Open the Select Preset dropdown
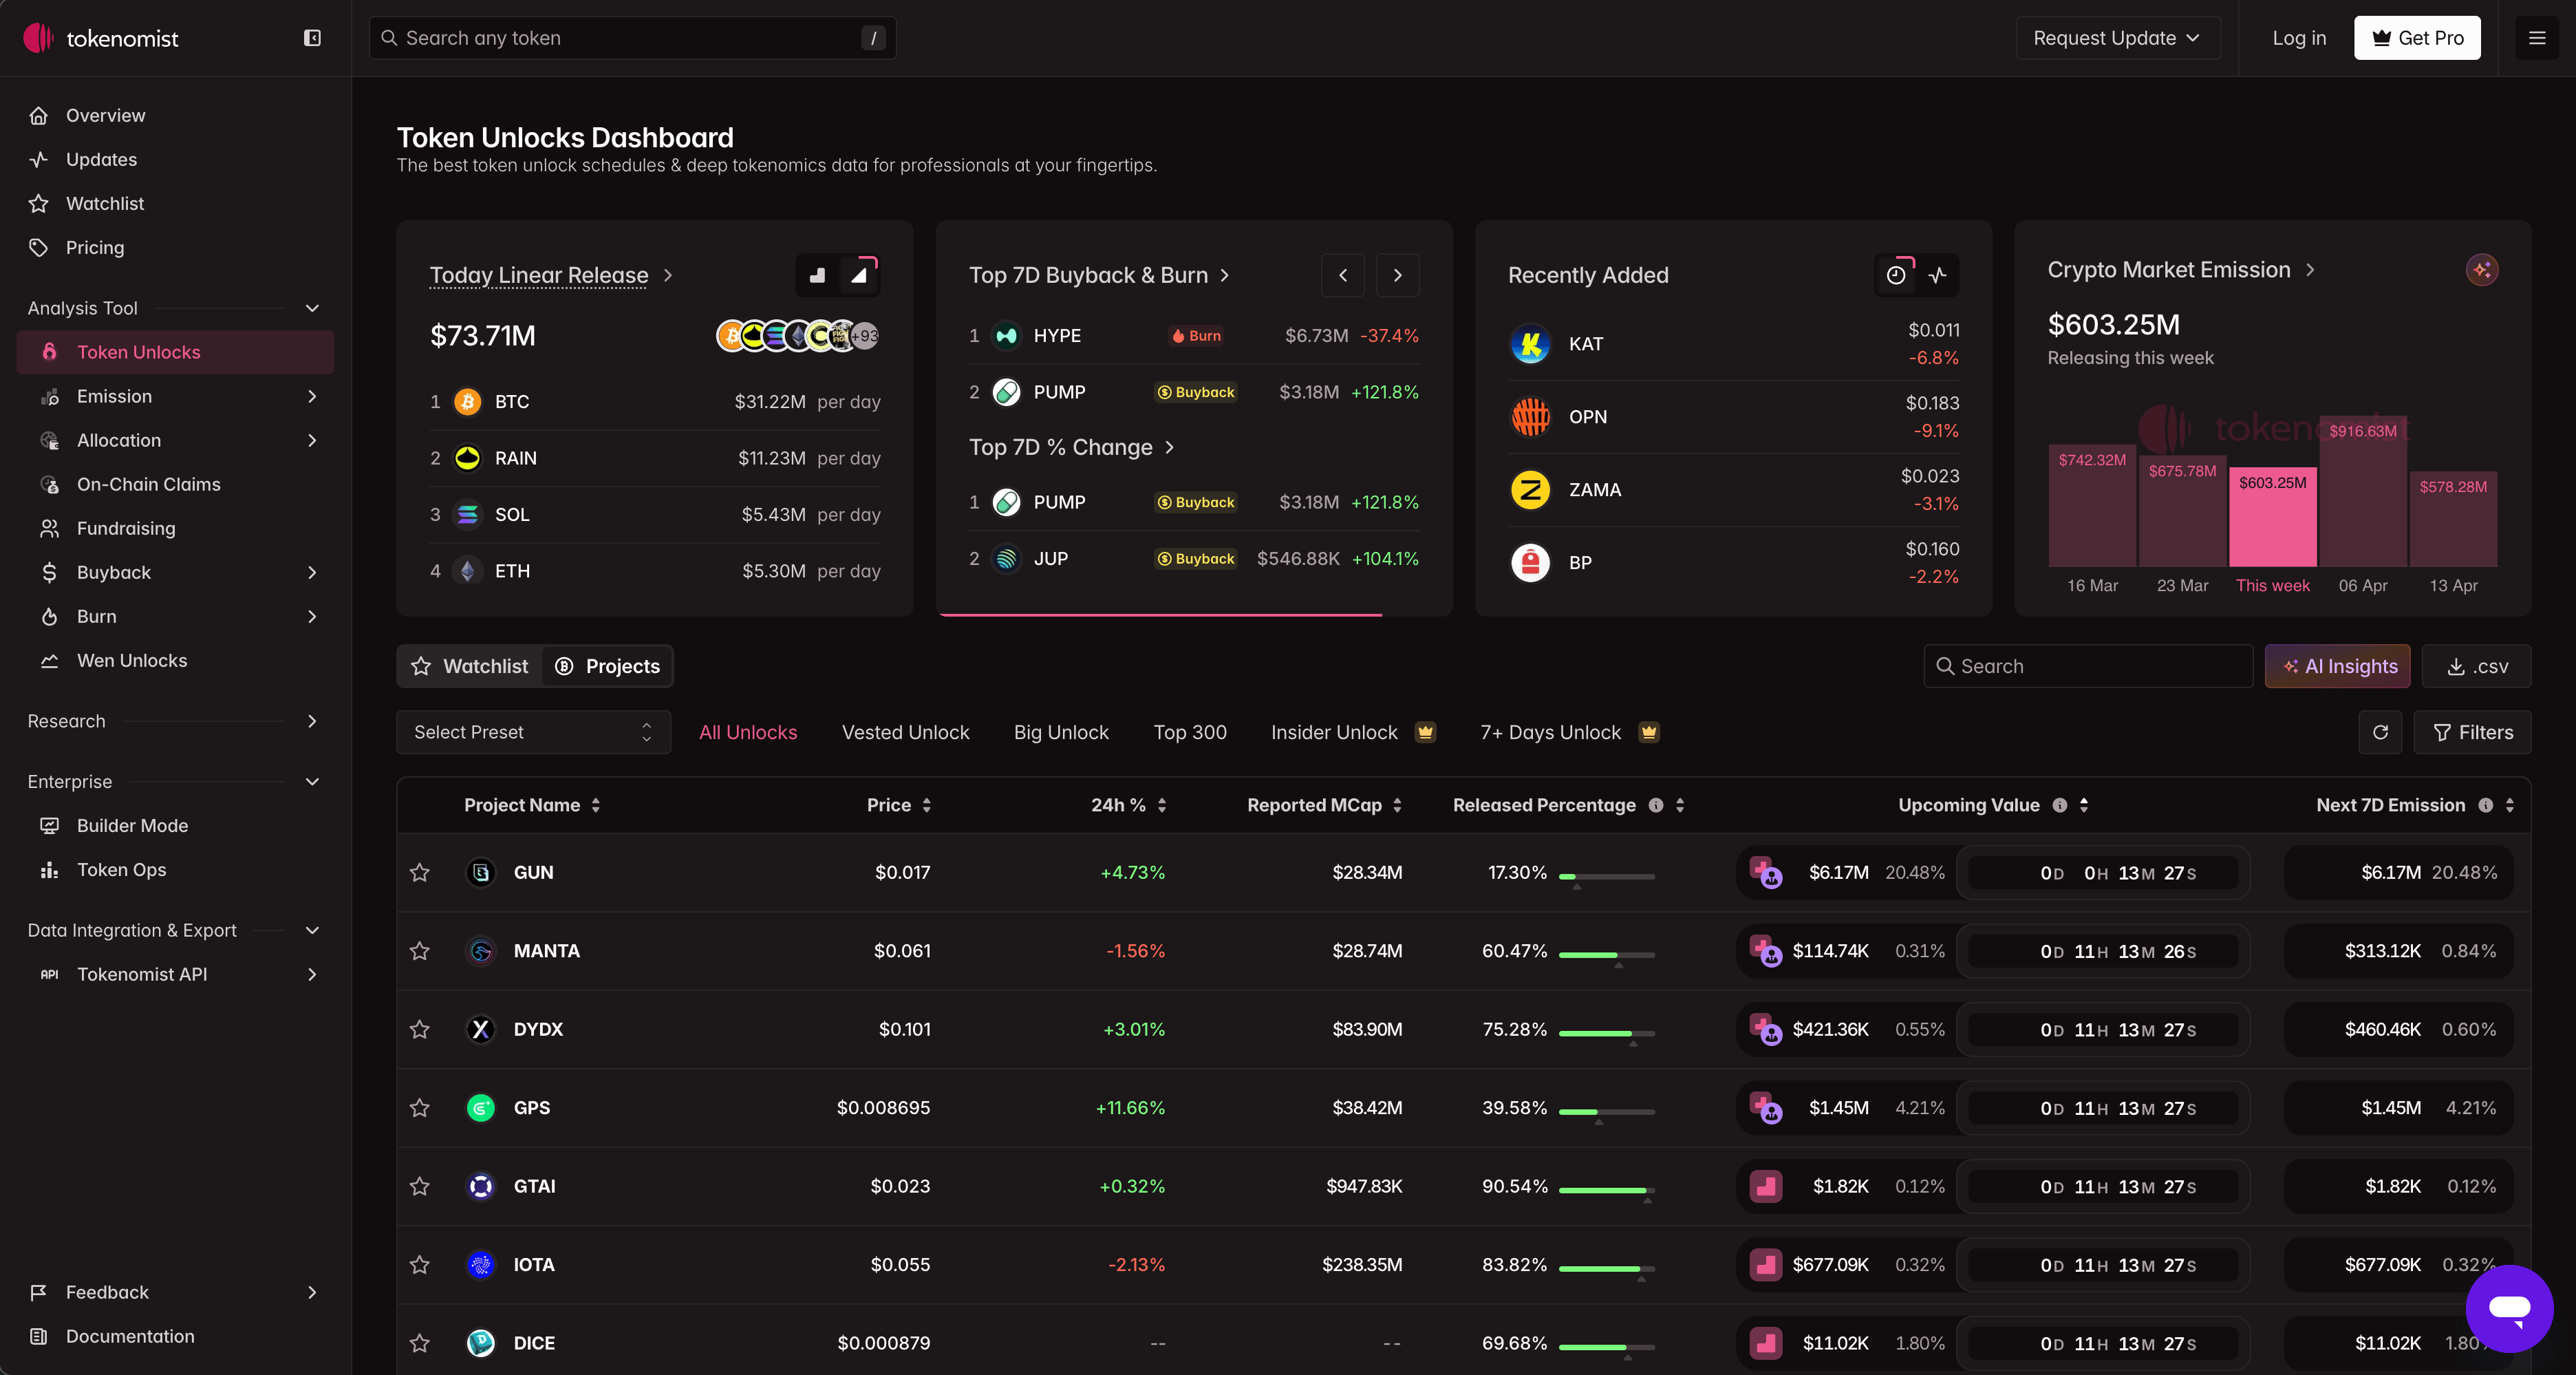The height and width of the screenshot is (1375, 2576). (x=533, y=732)
